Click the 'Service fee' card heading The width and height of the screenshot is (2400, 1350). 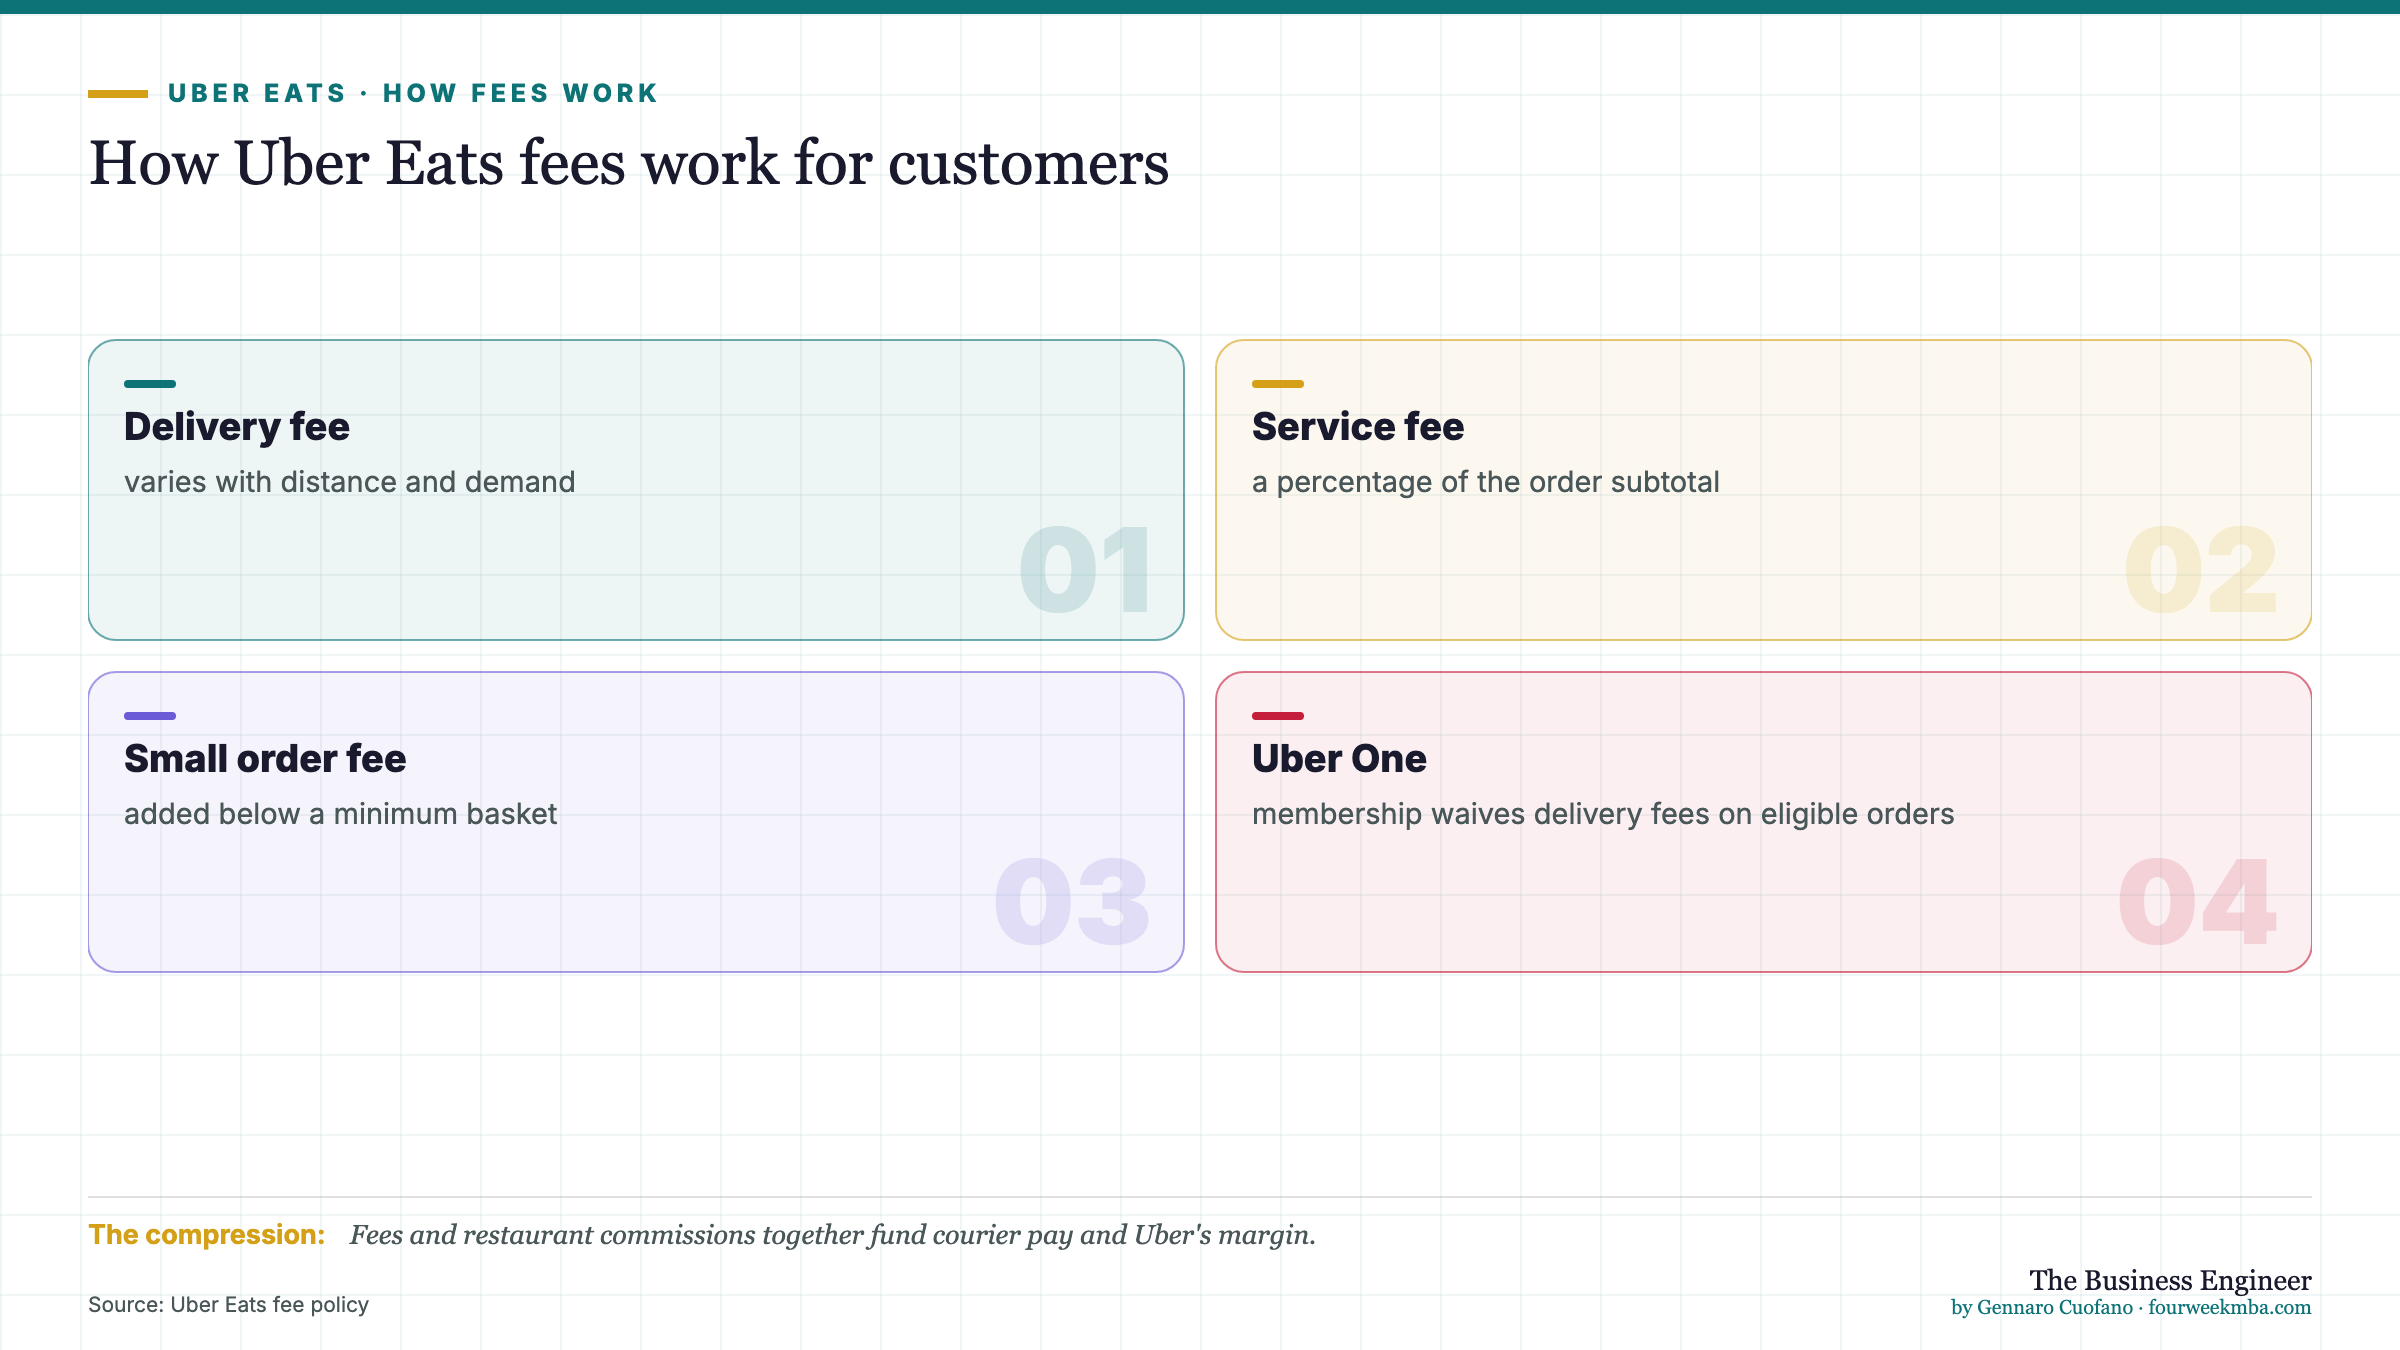click(1358, 427)
